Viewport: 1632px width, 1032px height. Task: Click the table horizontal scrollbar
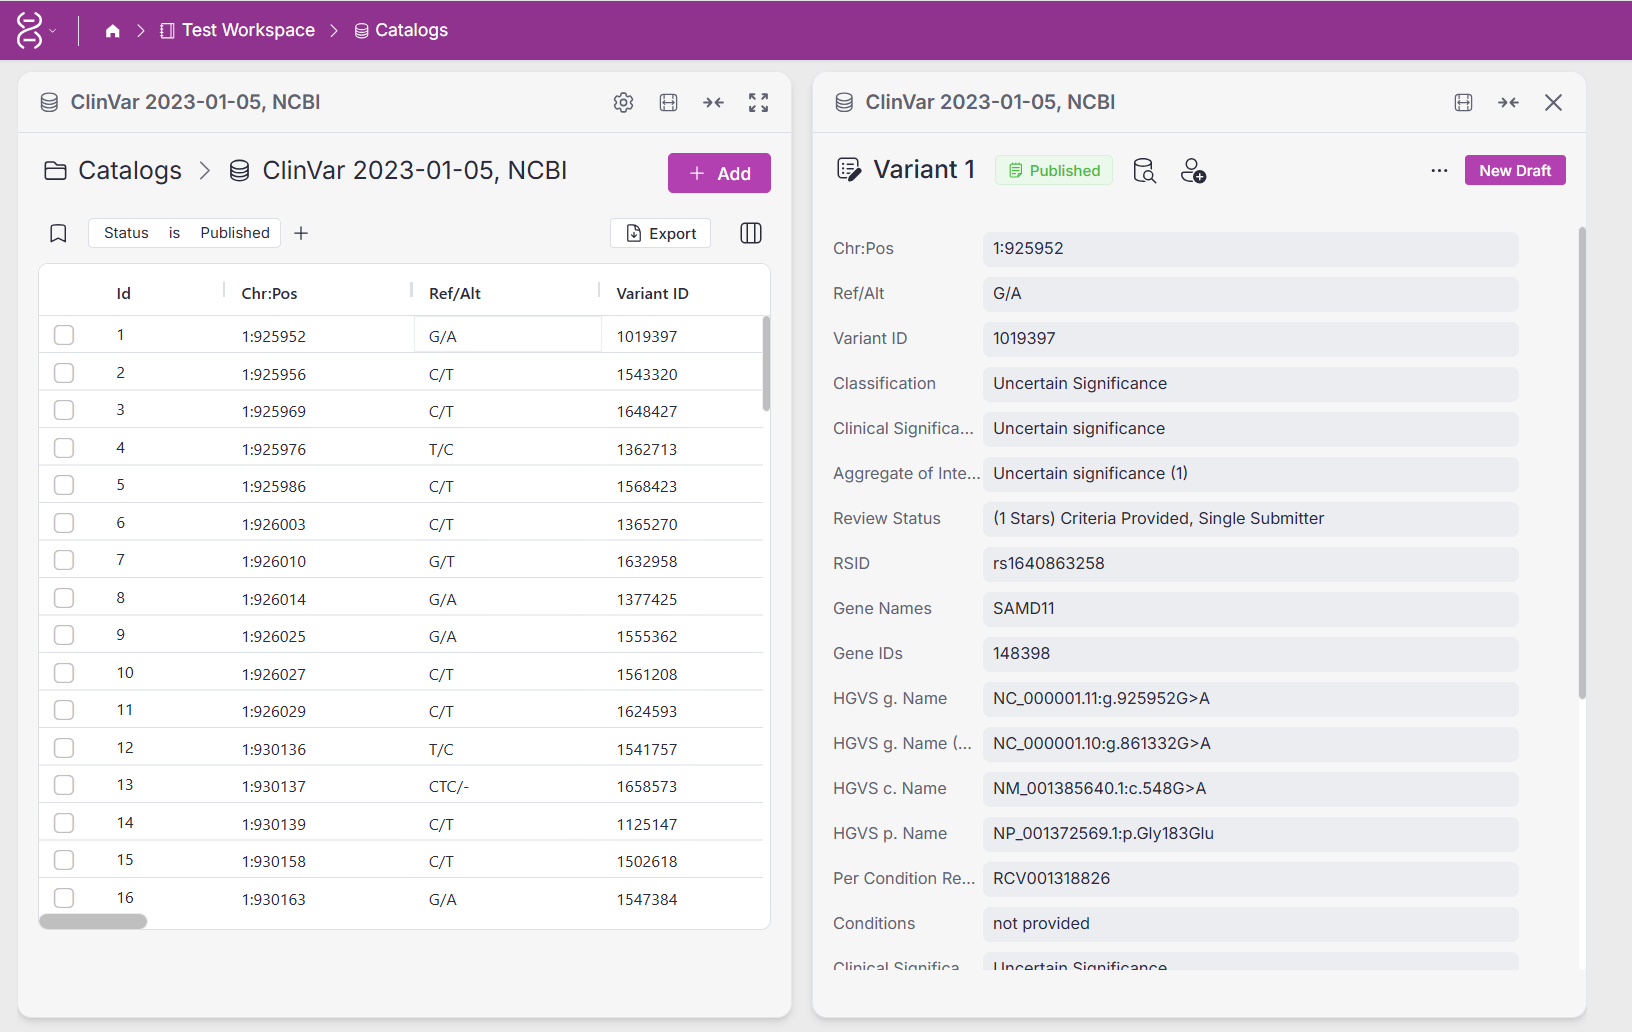click(x=93, y=922)
